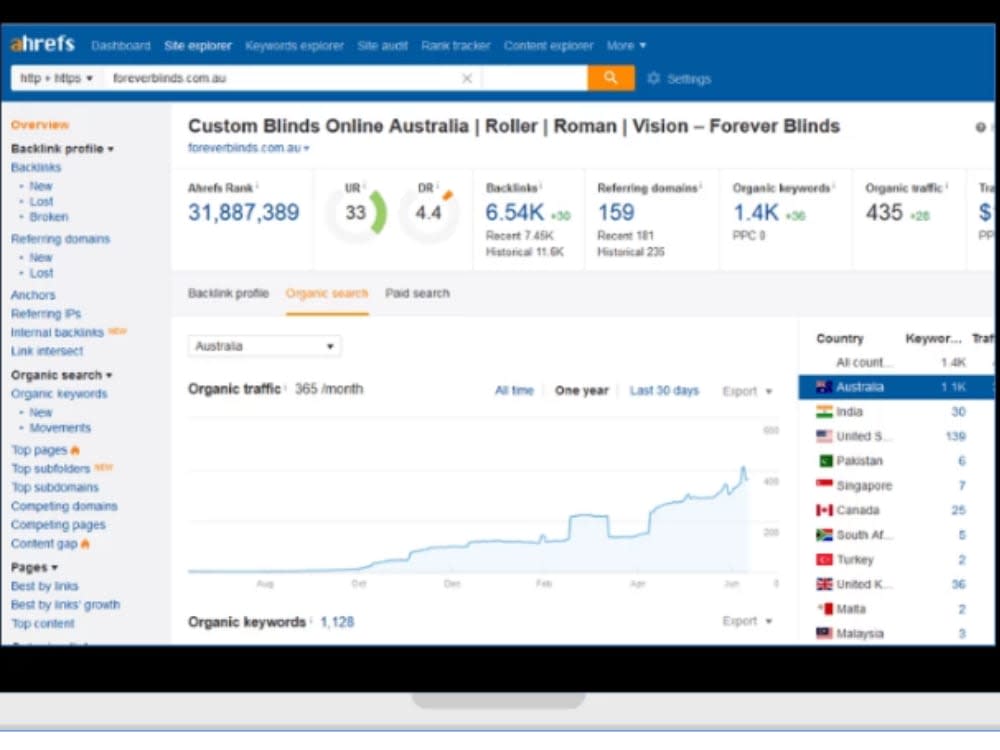The height and width of the screenshot is (750, 1000).
Task: Open Rank tracker in the top navigation
Action: tap(455, 45)
